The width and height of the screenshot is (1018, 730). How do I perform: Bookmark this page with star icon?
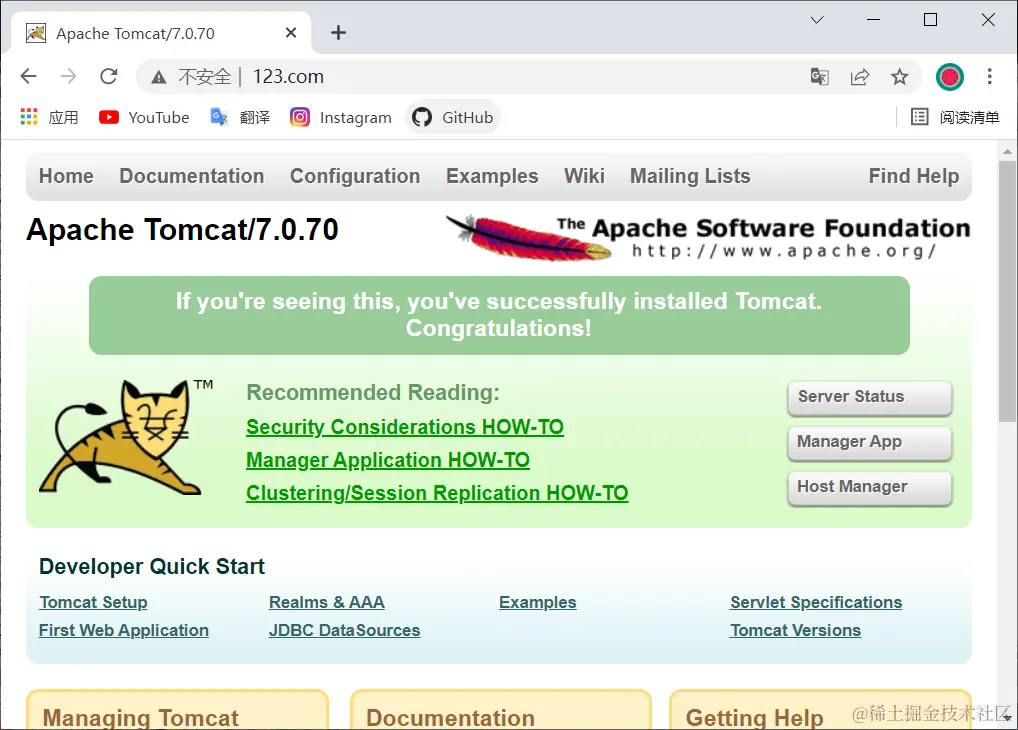pos(899,77)
